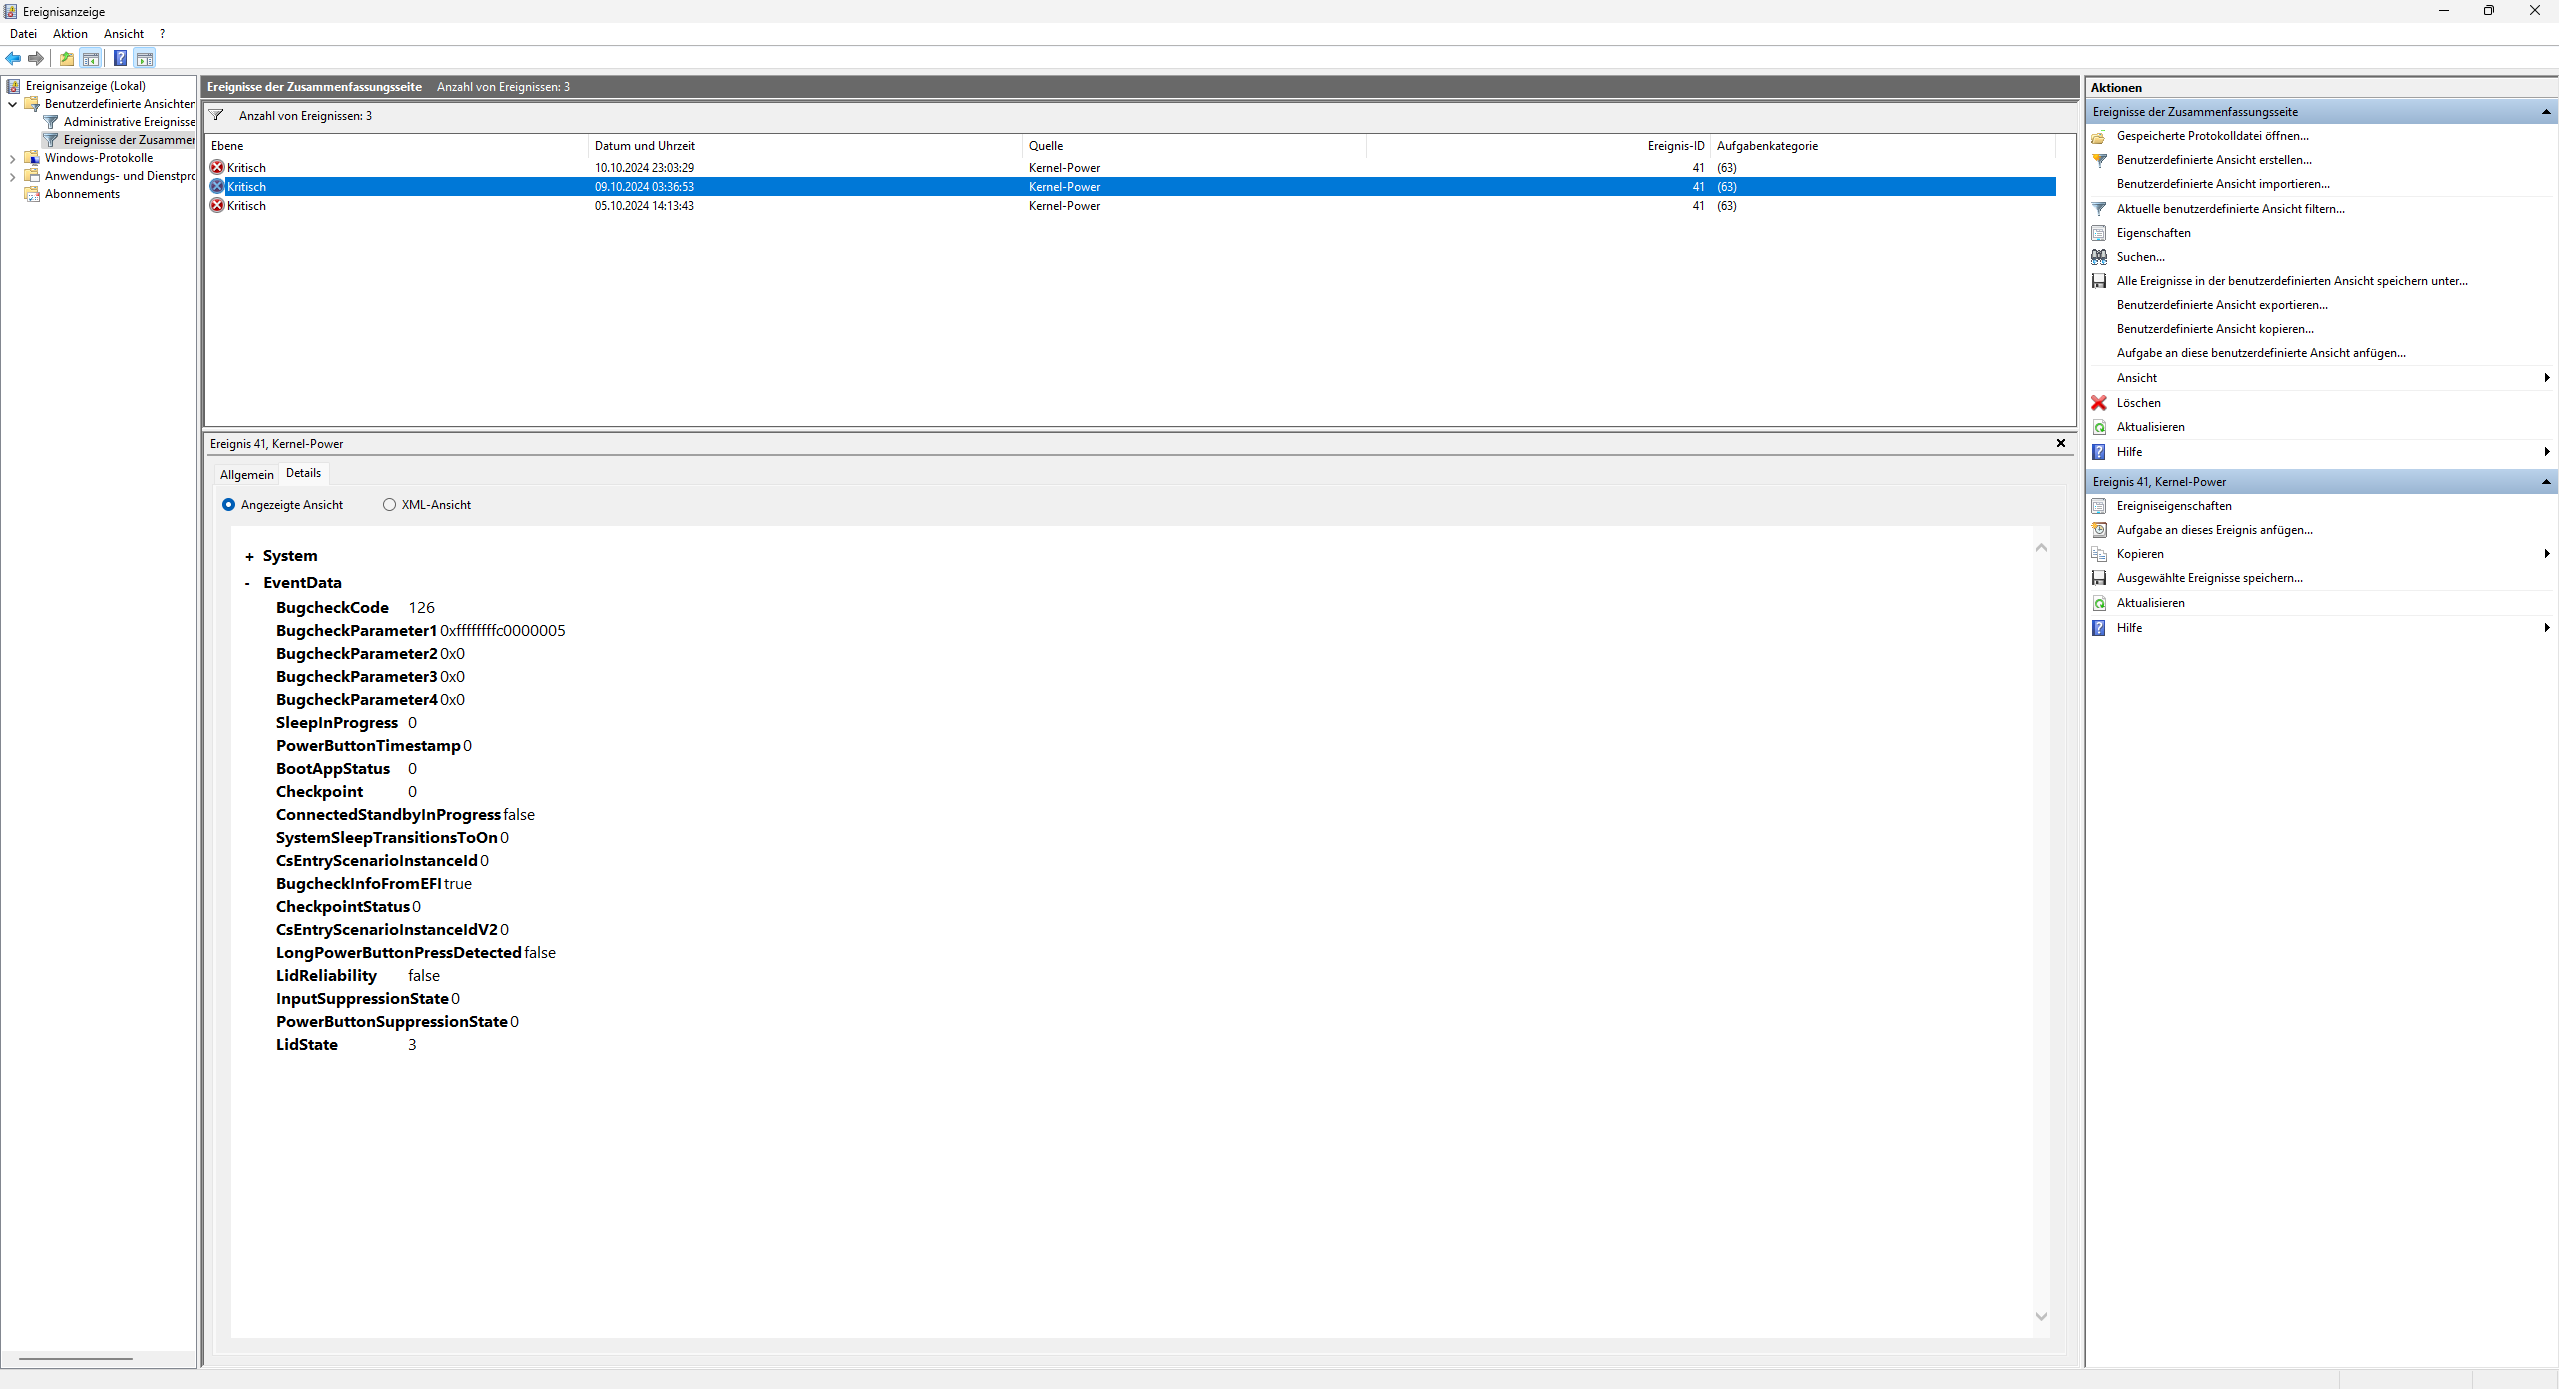Click Aktuelle benutzerdefinierte Ansicht filtern action

pos(2230,209)
